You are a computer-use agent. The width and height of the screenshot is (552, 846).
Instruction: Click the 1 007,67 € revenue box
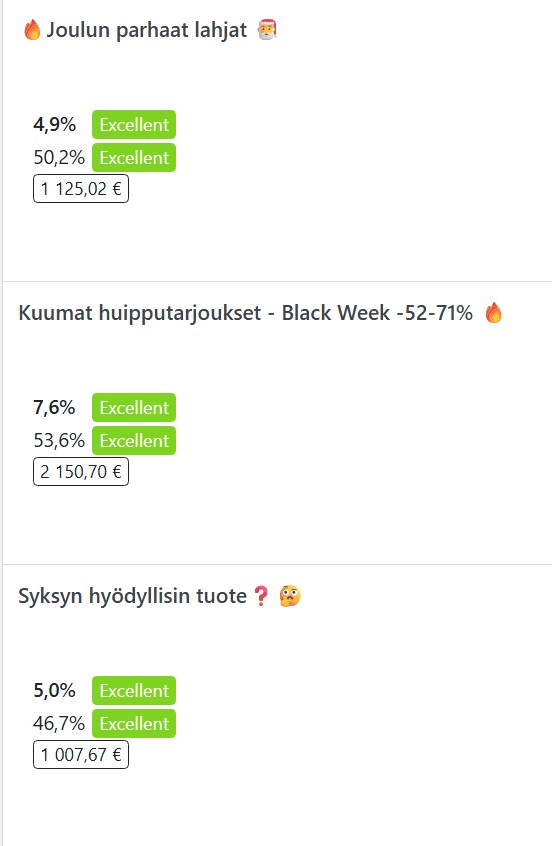(x=81, y=754)
